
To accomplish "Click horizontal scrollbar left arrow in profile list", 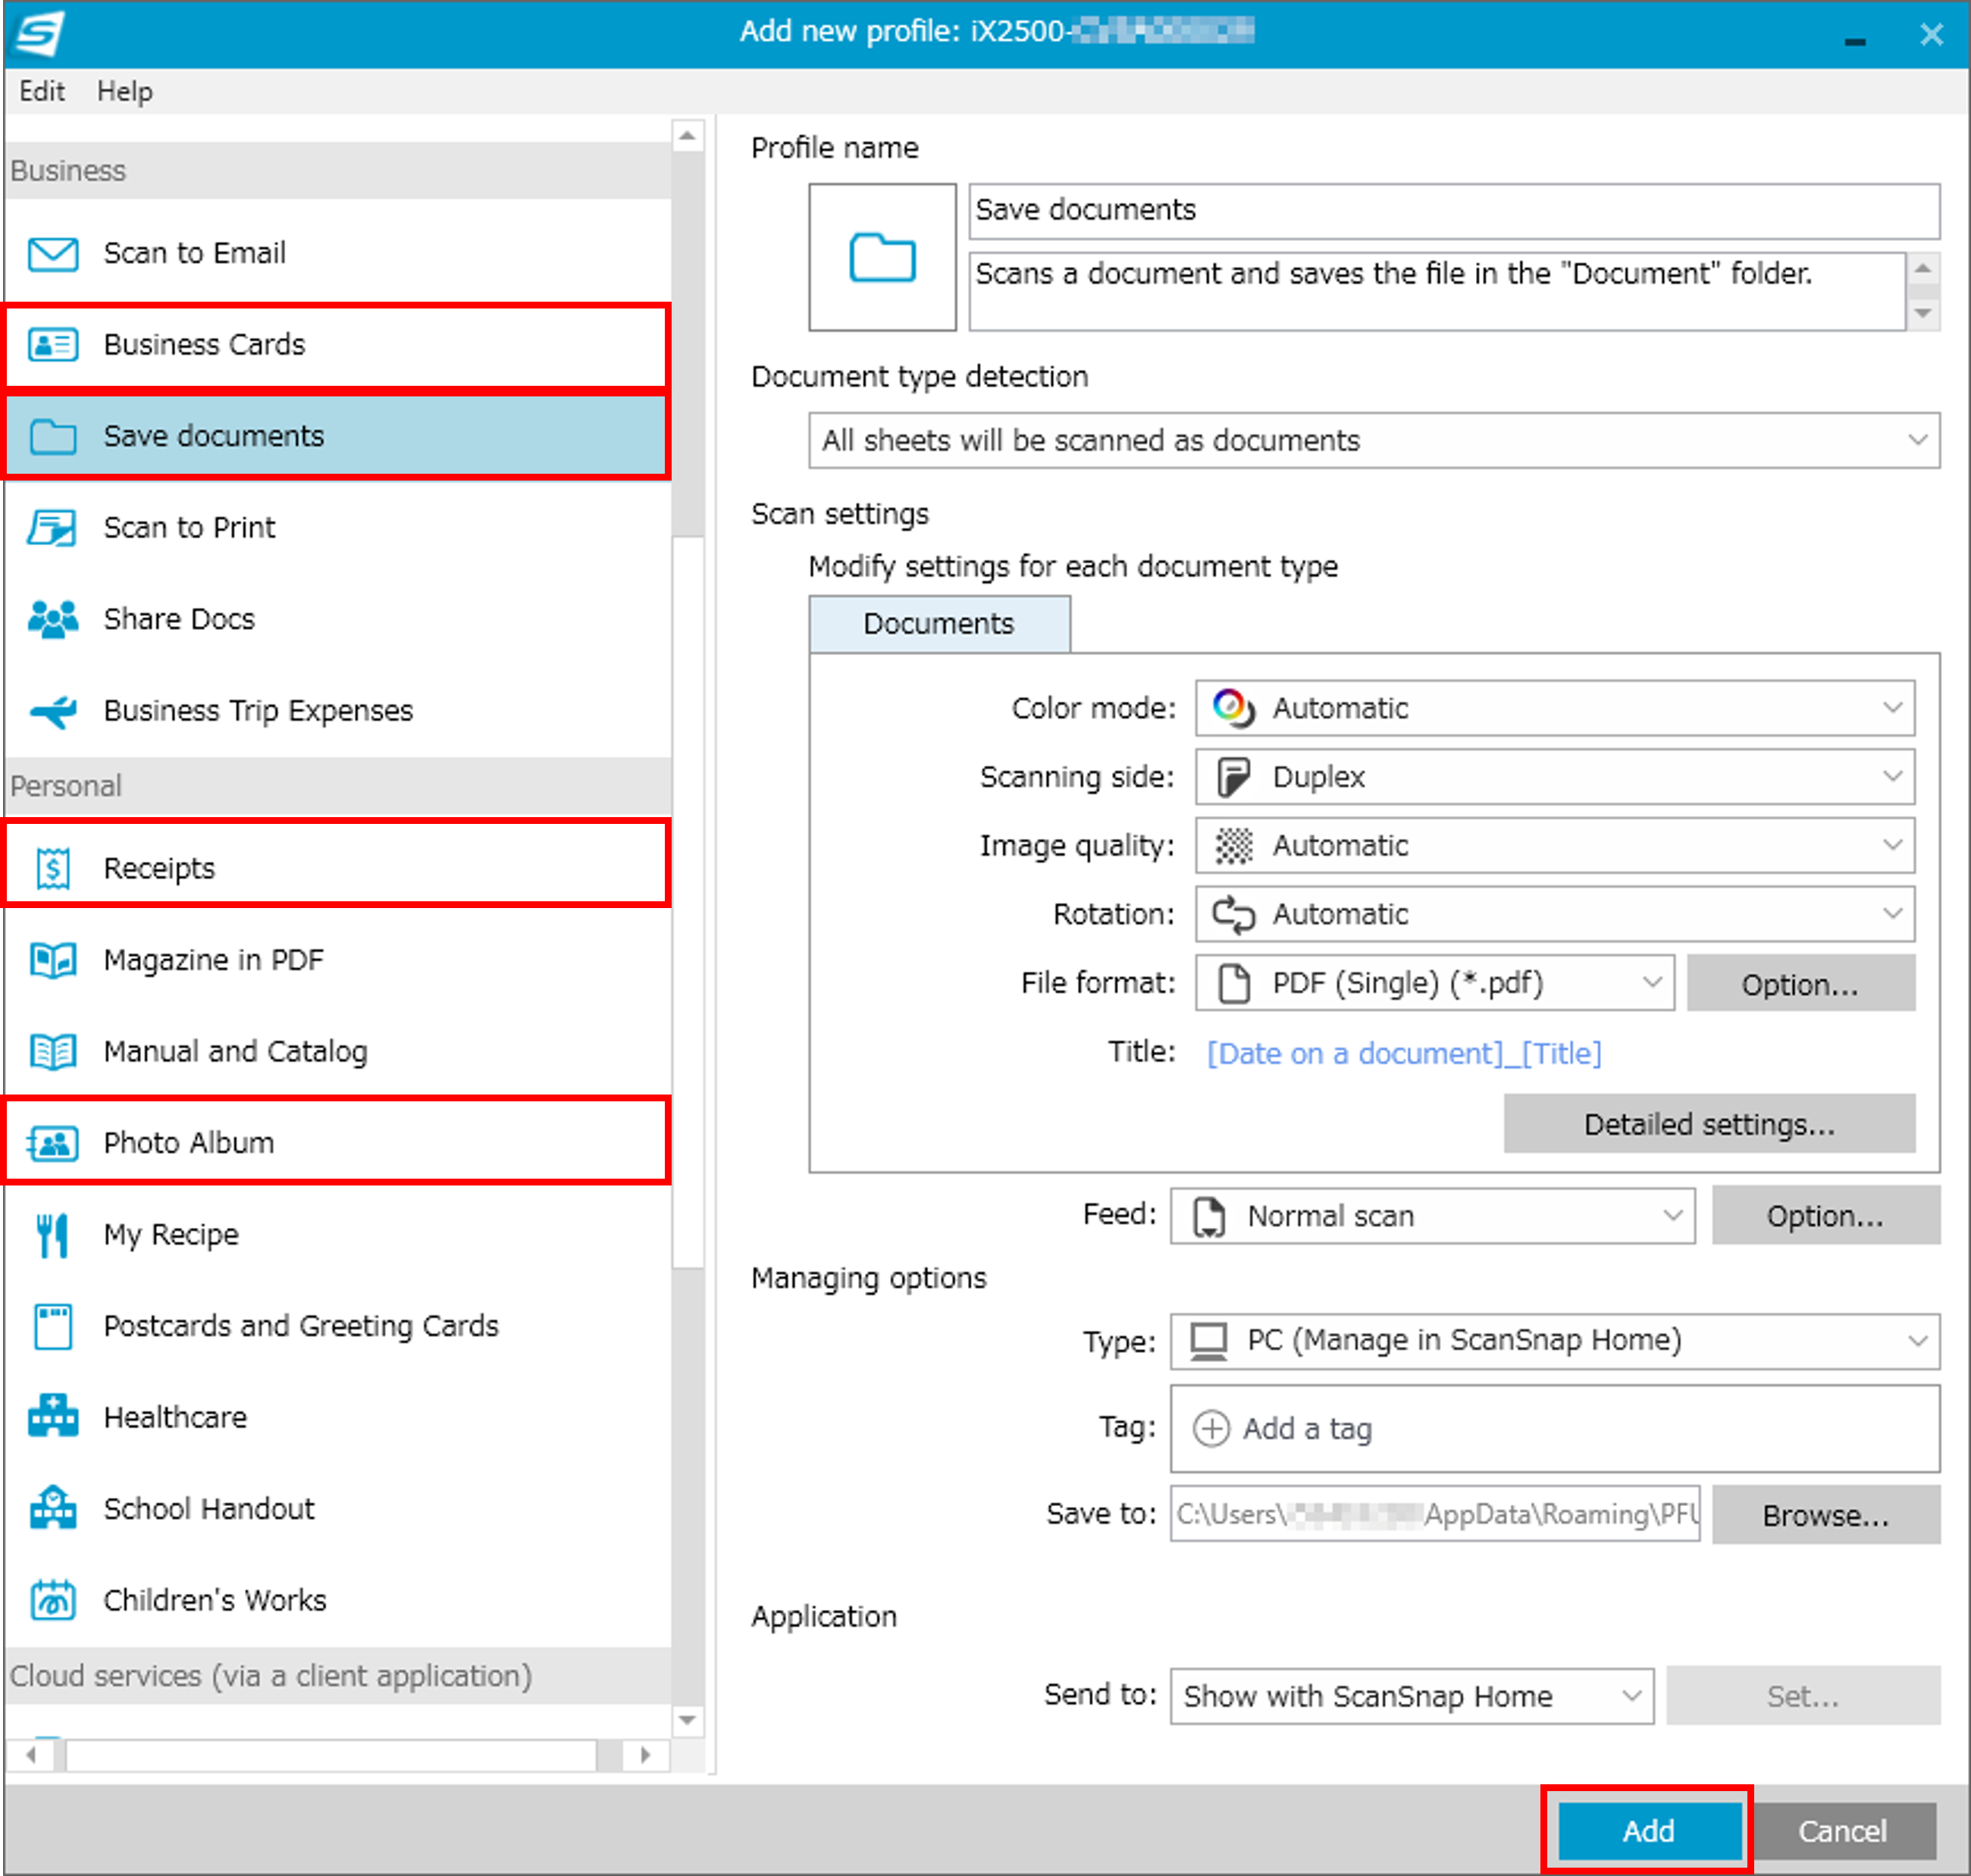I will (32, 1756).
